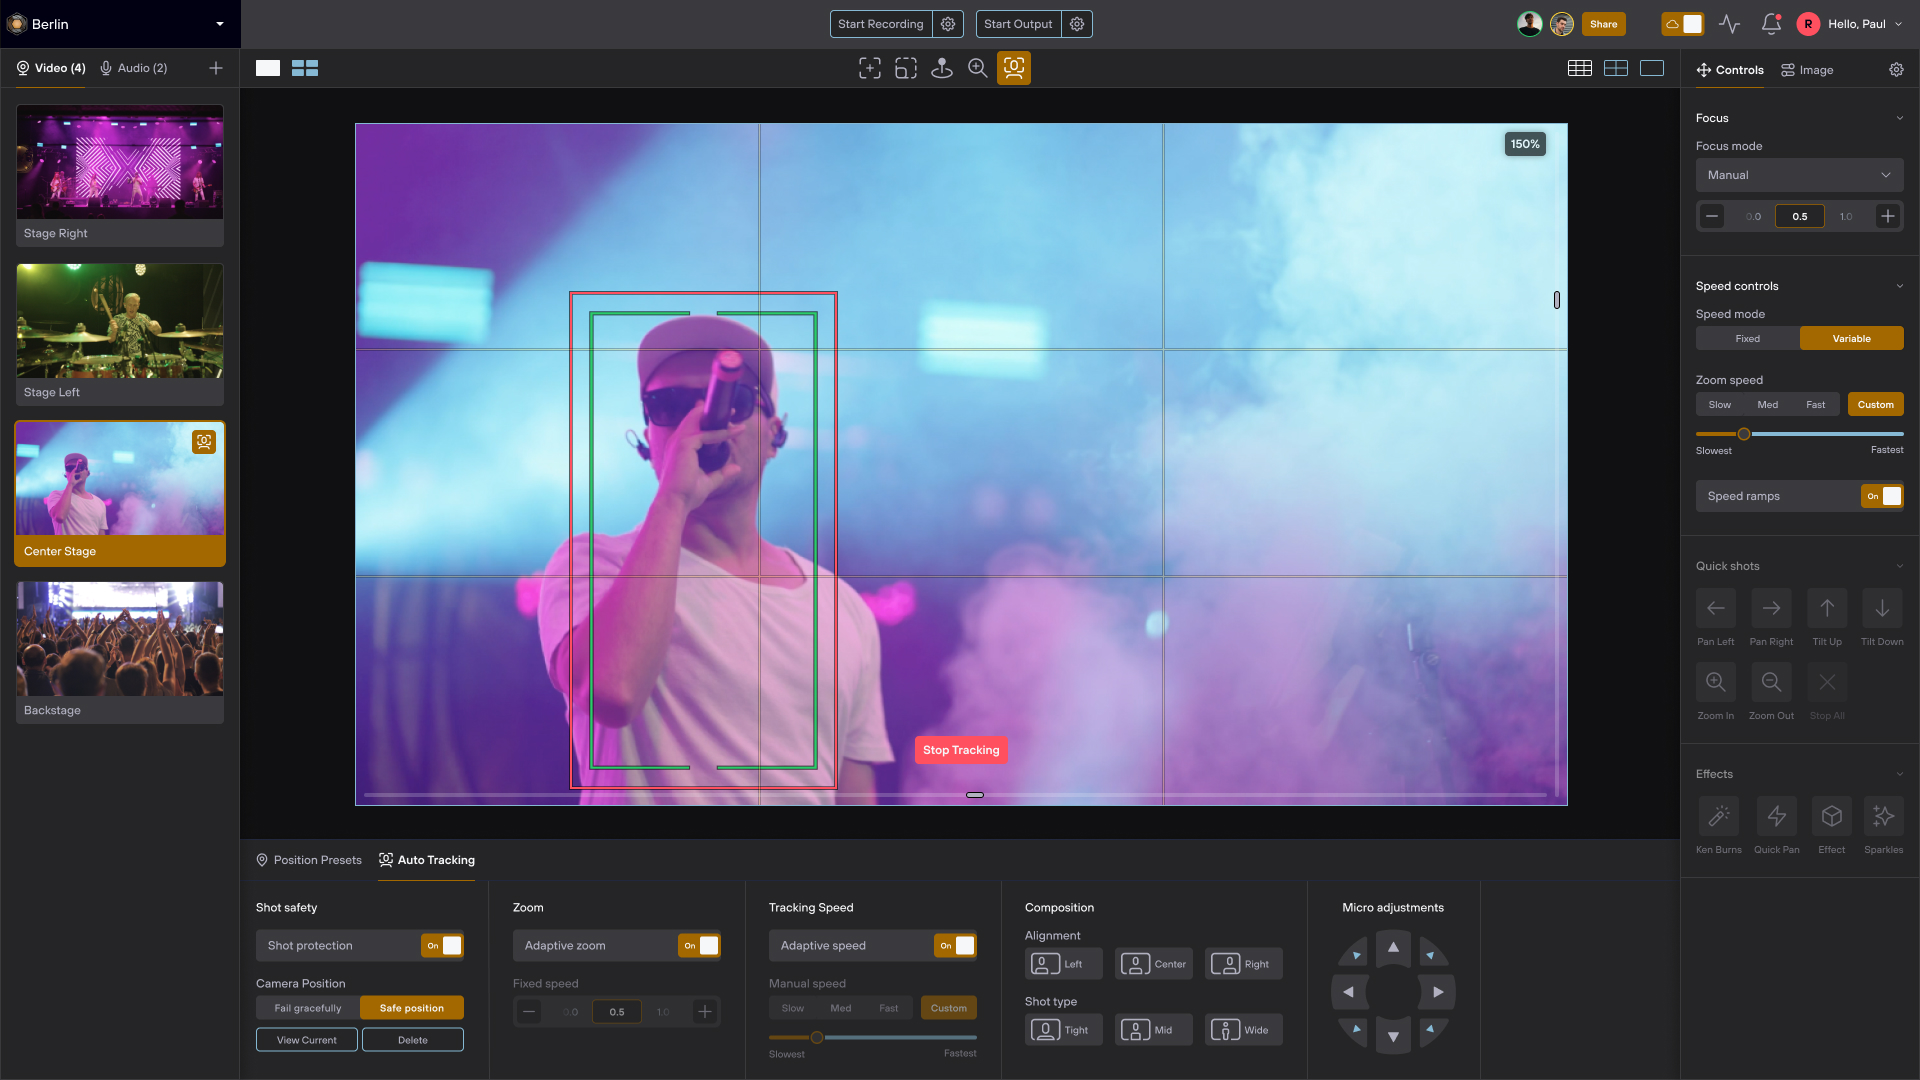Add a new source with plus icon

coord(215,68)
